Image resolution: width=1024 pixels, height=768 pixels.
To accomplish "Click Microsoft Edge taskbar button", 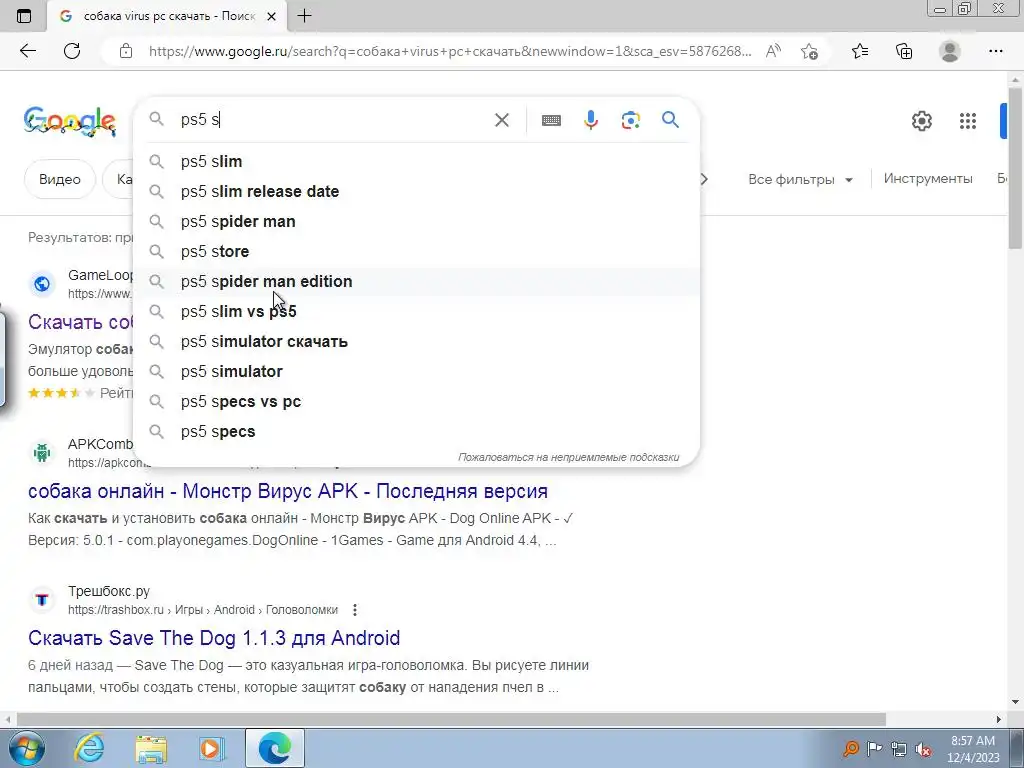I will click(275, 748).
